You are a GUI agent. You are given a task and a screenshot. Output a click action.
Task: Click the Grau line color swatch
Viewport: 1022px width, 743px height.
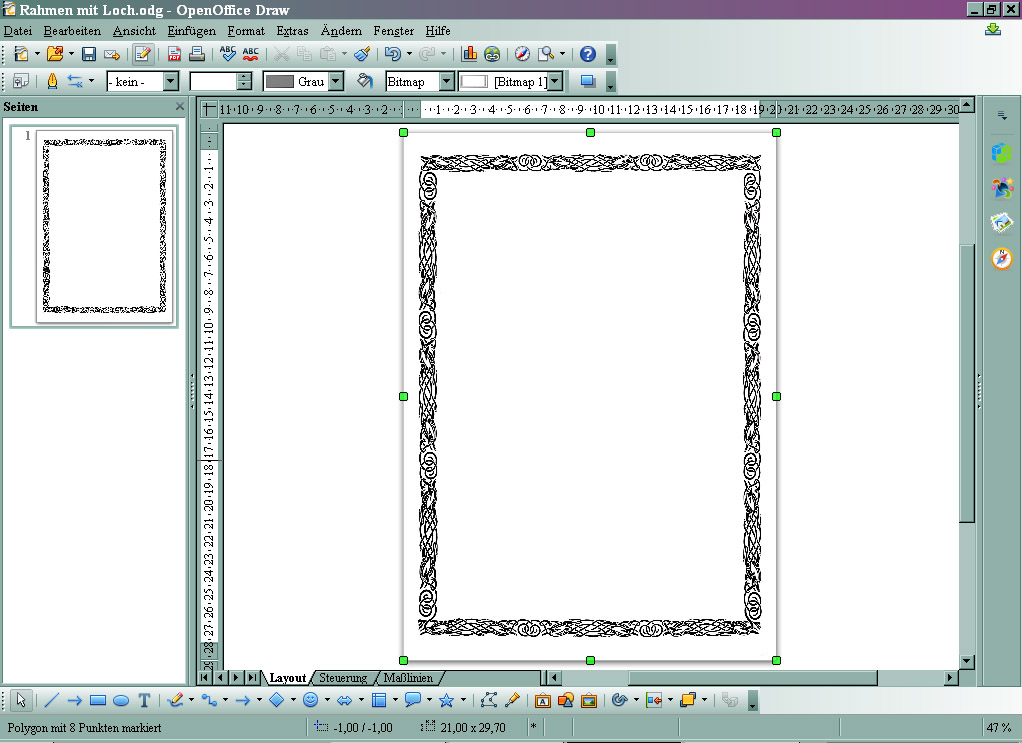(280, 81)
